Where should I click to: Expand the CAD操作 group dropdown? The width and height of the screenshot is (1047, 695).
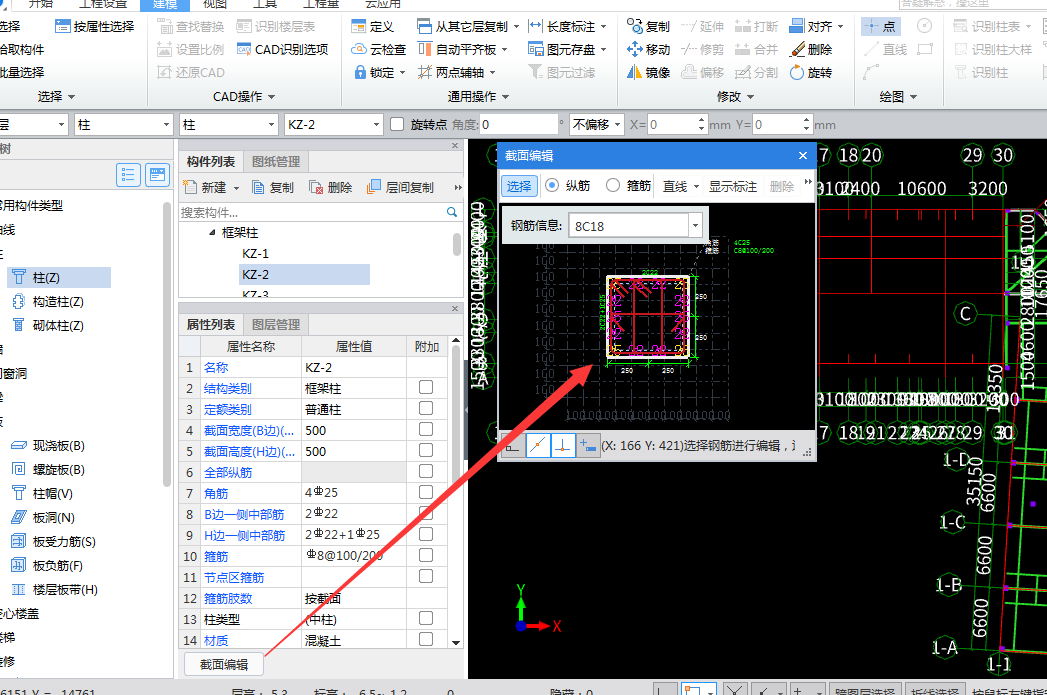coord(272,97)
